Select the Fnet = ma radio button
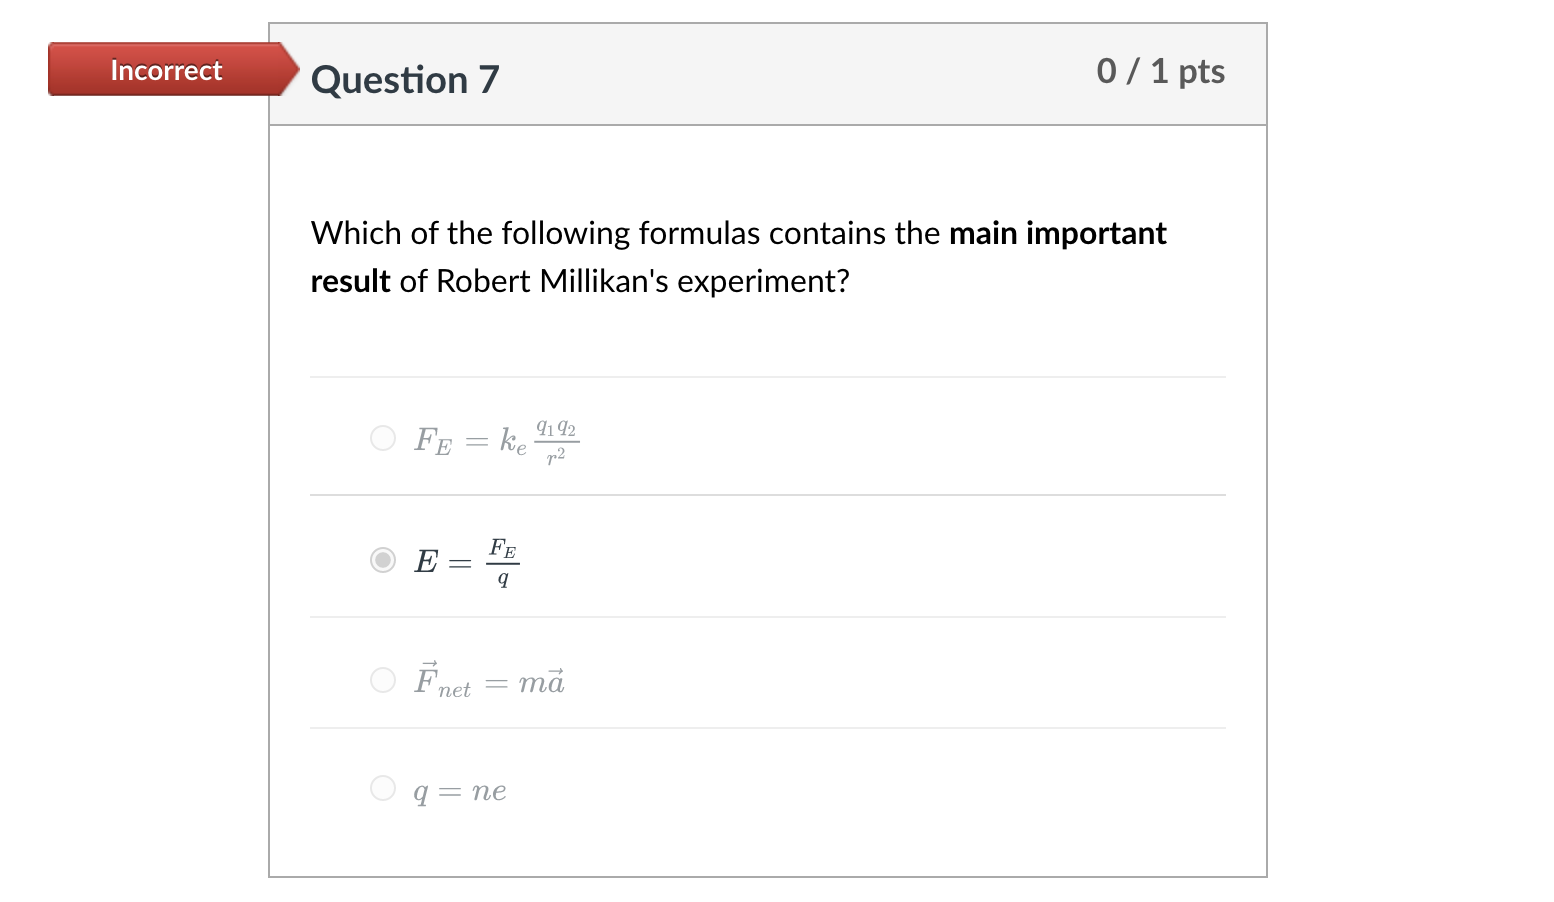1554x902 pixels. coord(383,680)
